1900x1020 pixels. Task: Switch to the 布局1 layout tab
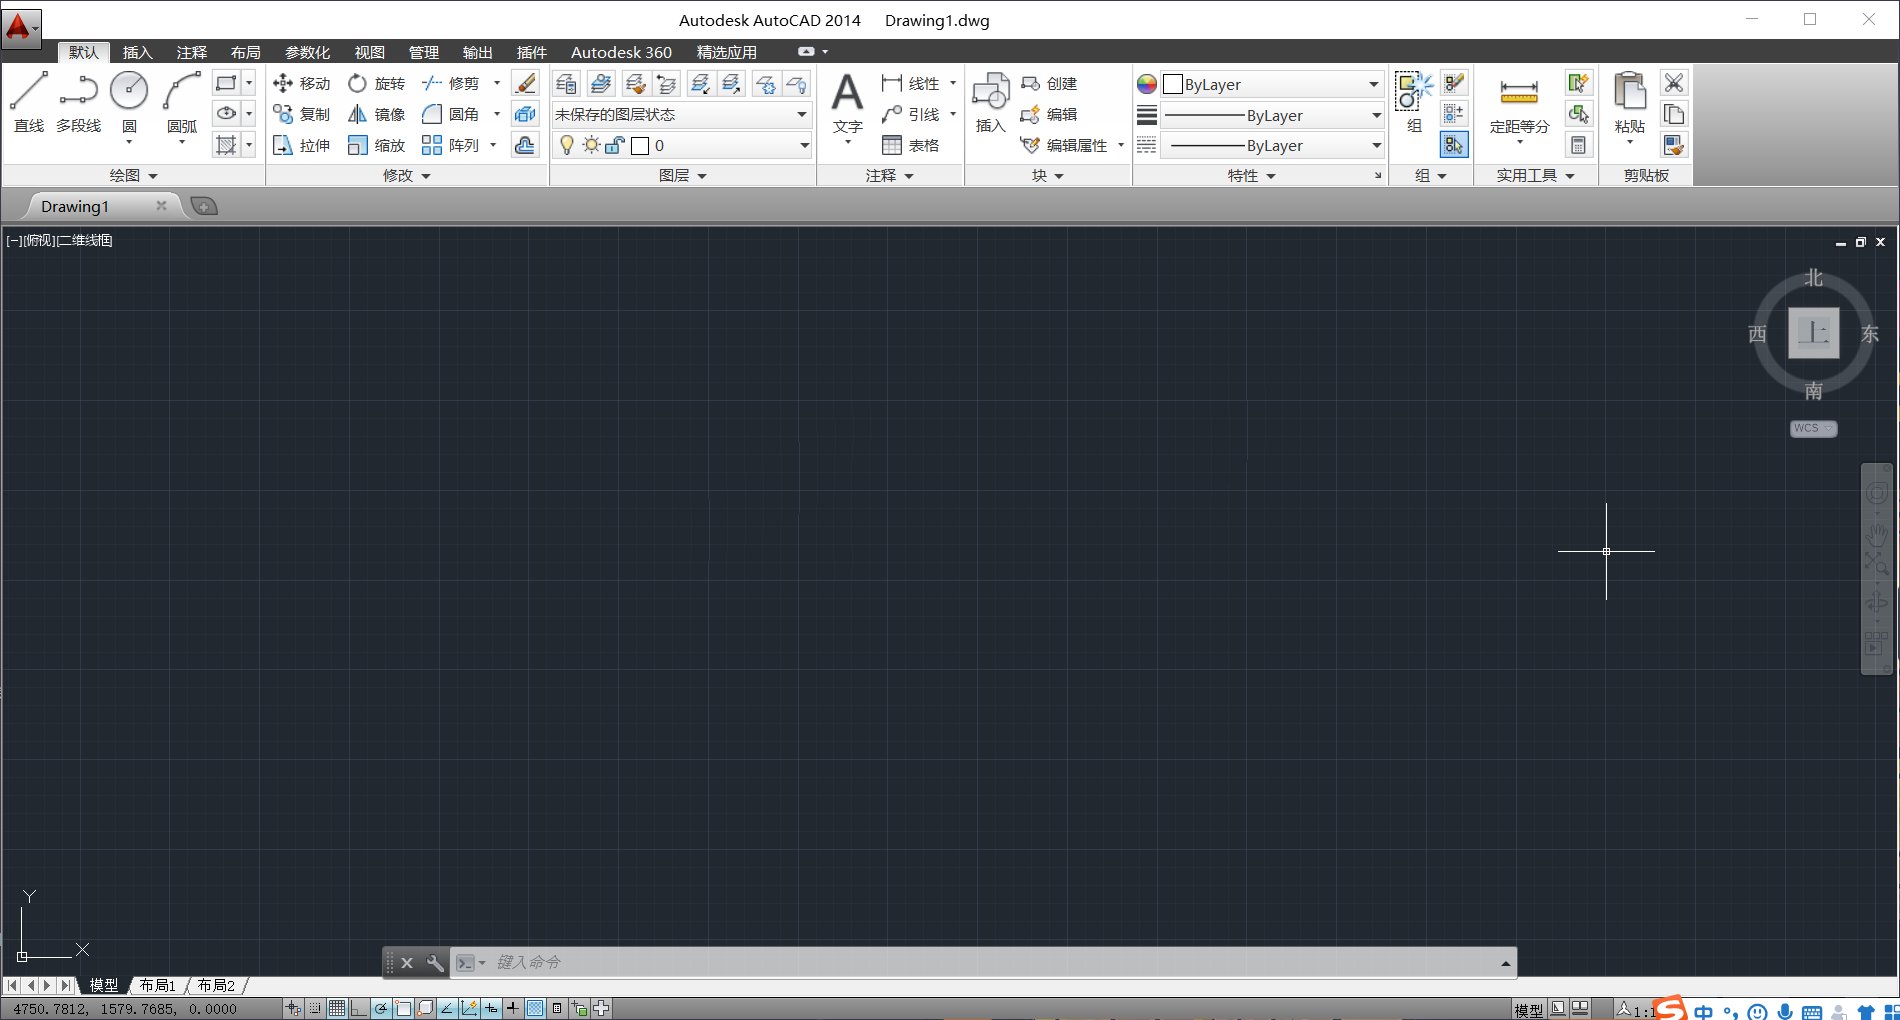tap(157, 986)
